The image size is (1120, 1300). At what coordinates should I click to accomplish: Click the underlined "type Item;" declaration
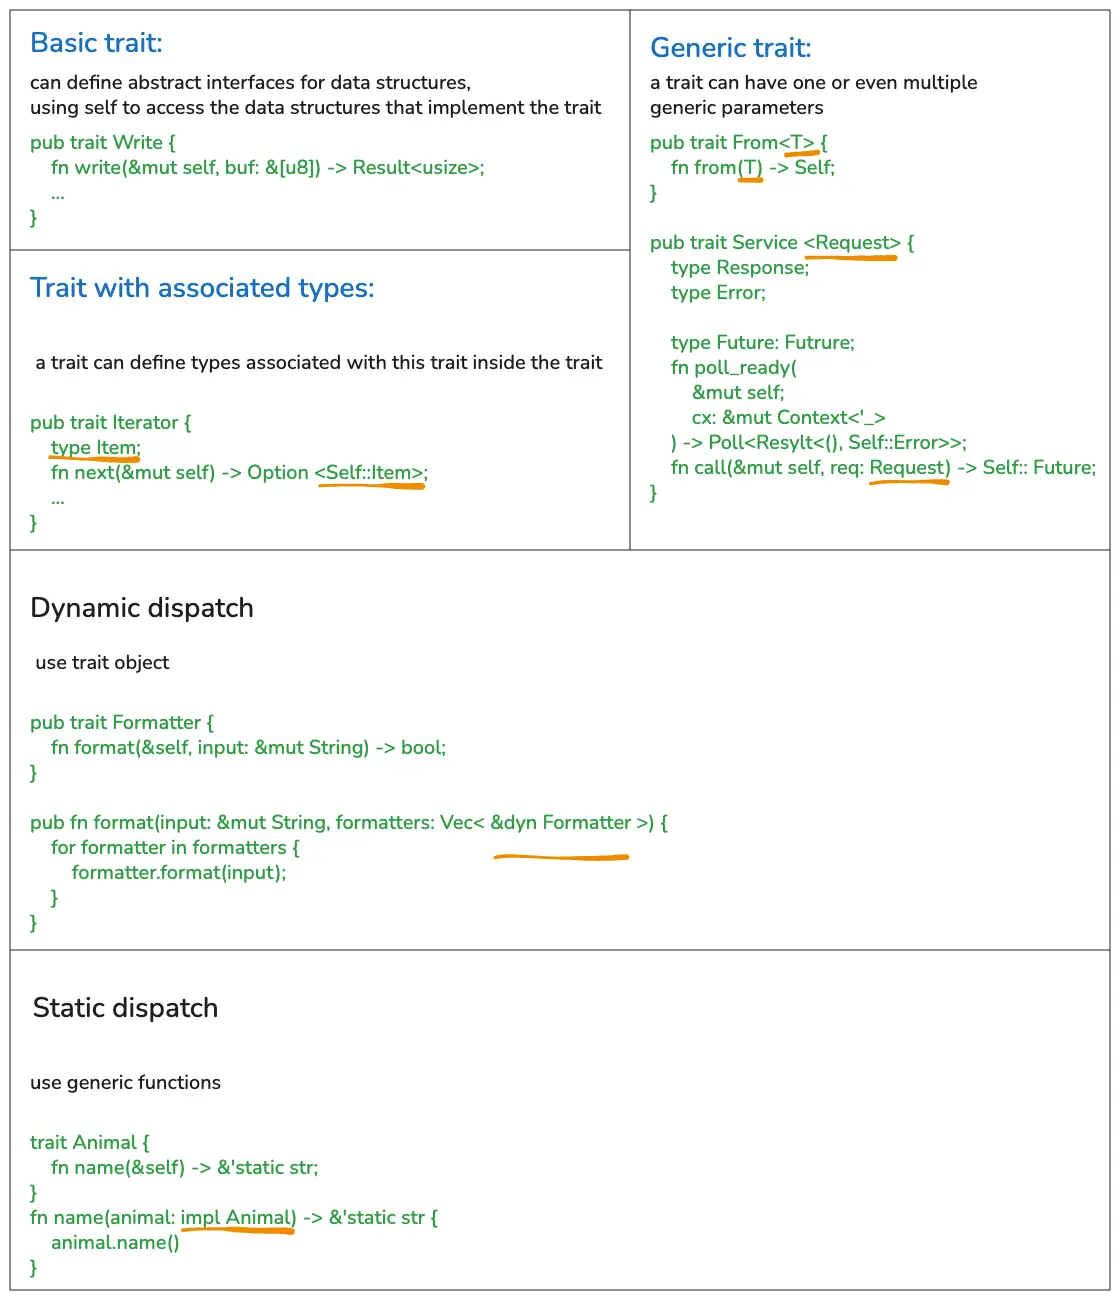(x=95, y=448)
